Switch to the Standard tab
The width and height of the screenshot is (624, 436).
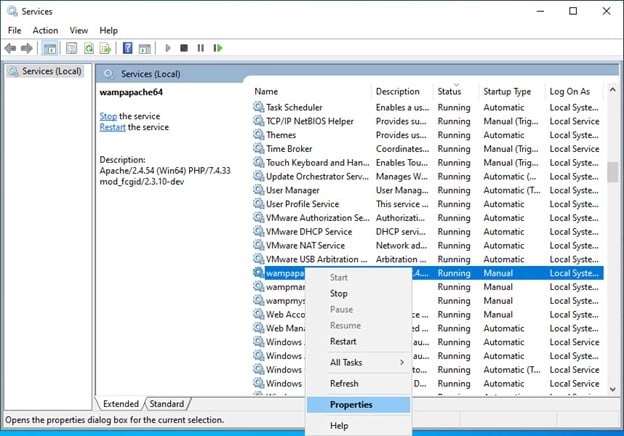coord(167,404)
